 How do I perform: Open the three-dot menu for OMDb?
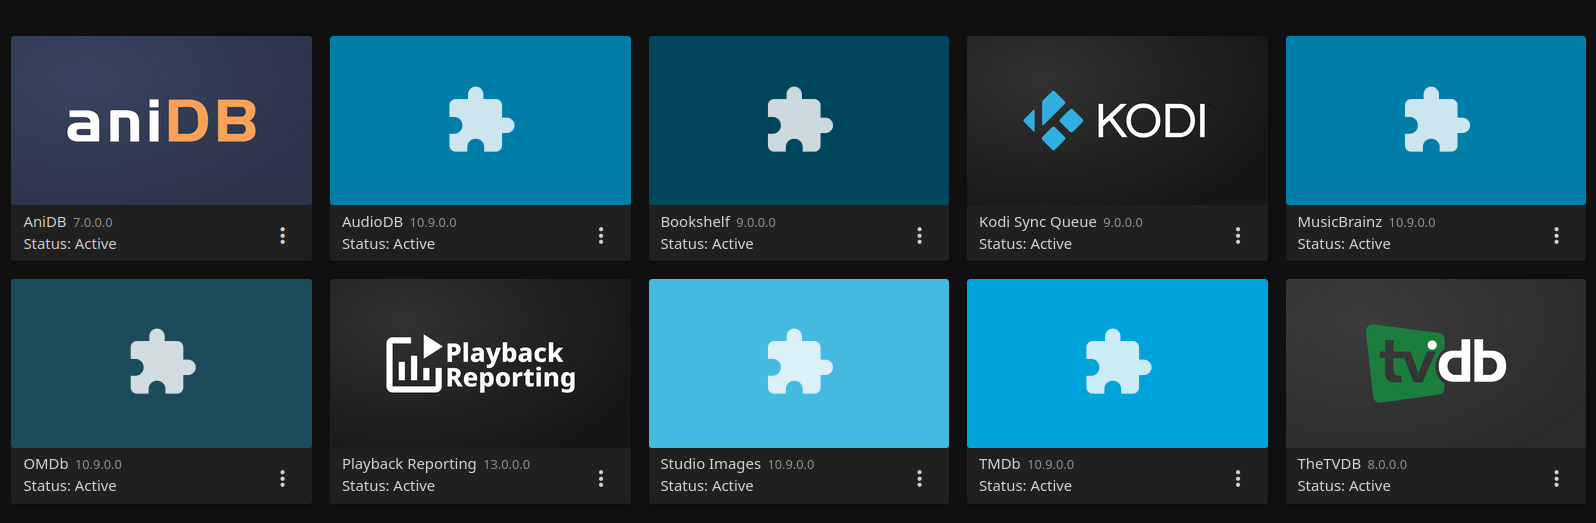[282, 478]
